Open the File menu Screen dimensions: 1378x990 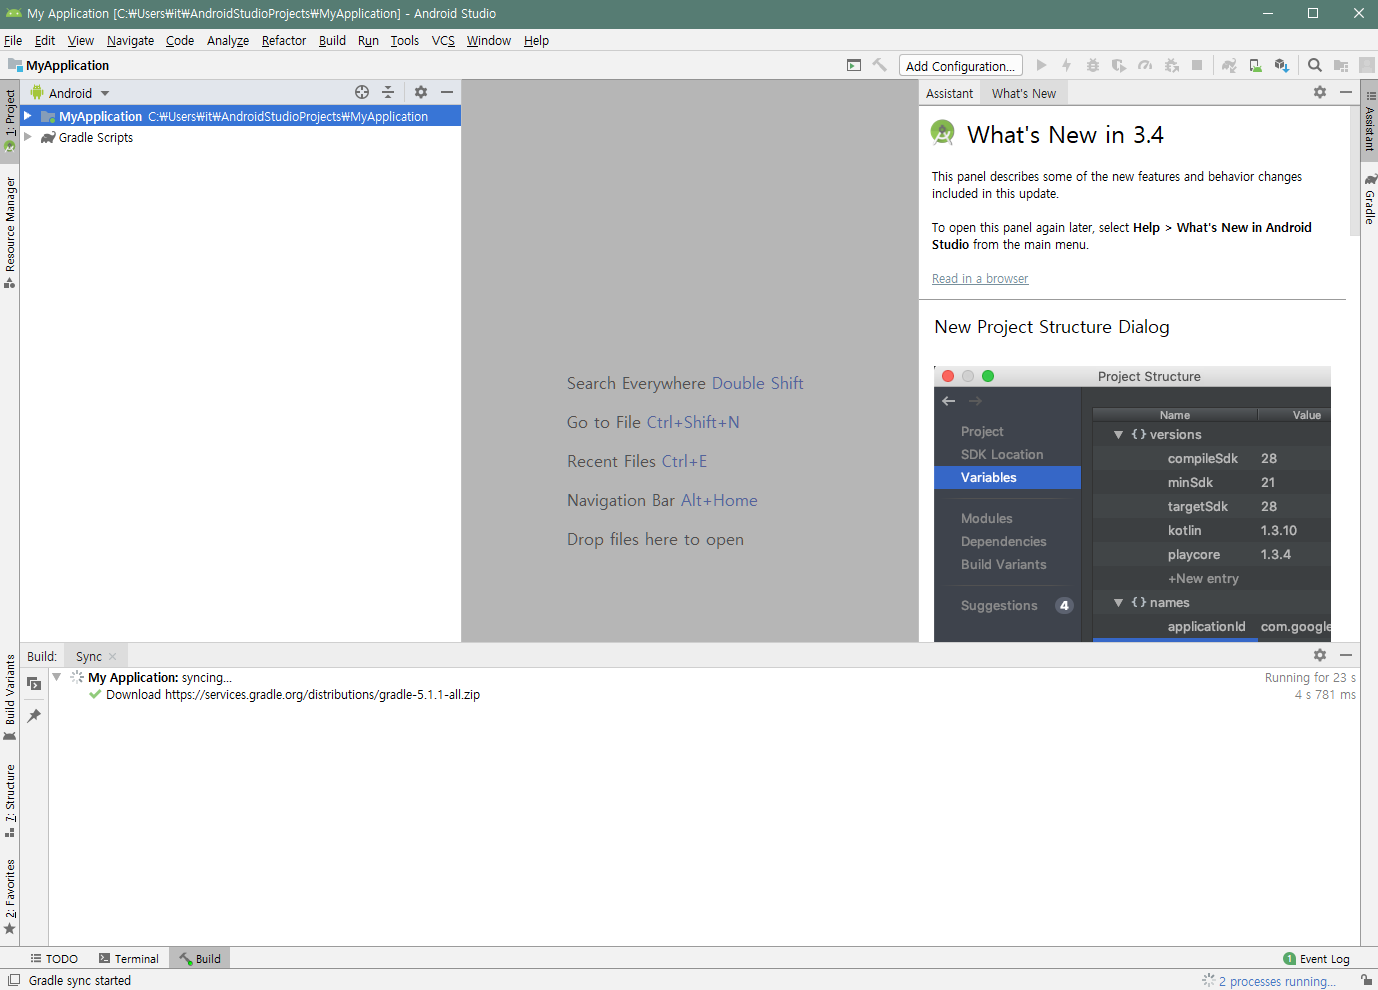pyautogui.click(x=13, y=40)
